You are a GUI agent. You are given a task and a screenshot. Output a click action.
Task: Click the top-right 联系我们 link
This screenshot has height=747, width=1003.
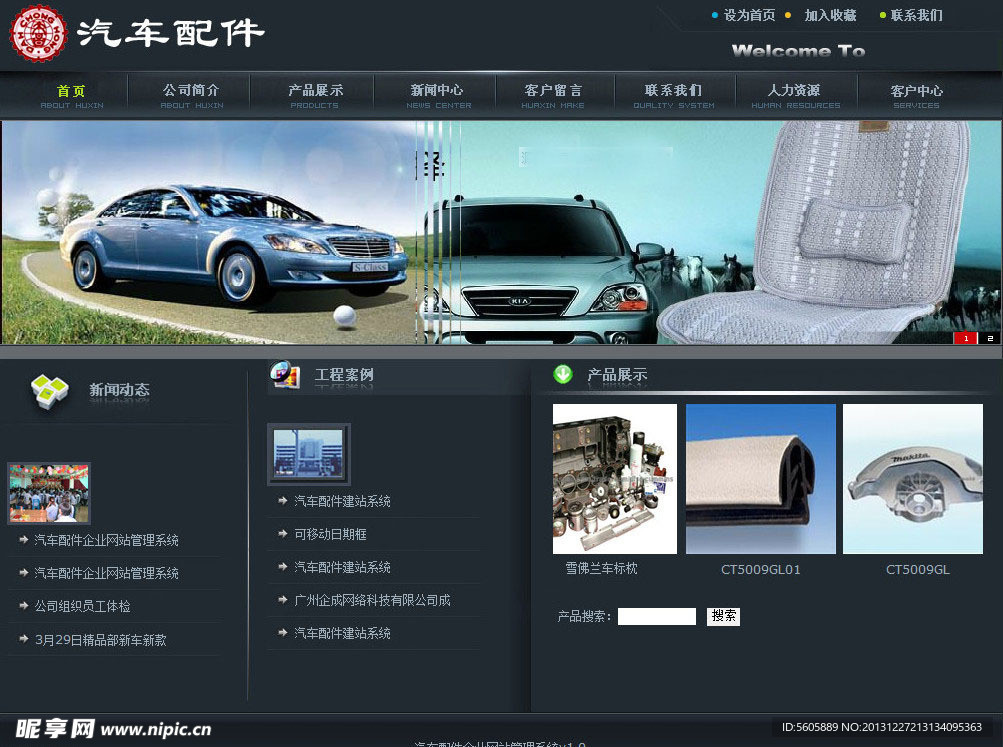917,15
